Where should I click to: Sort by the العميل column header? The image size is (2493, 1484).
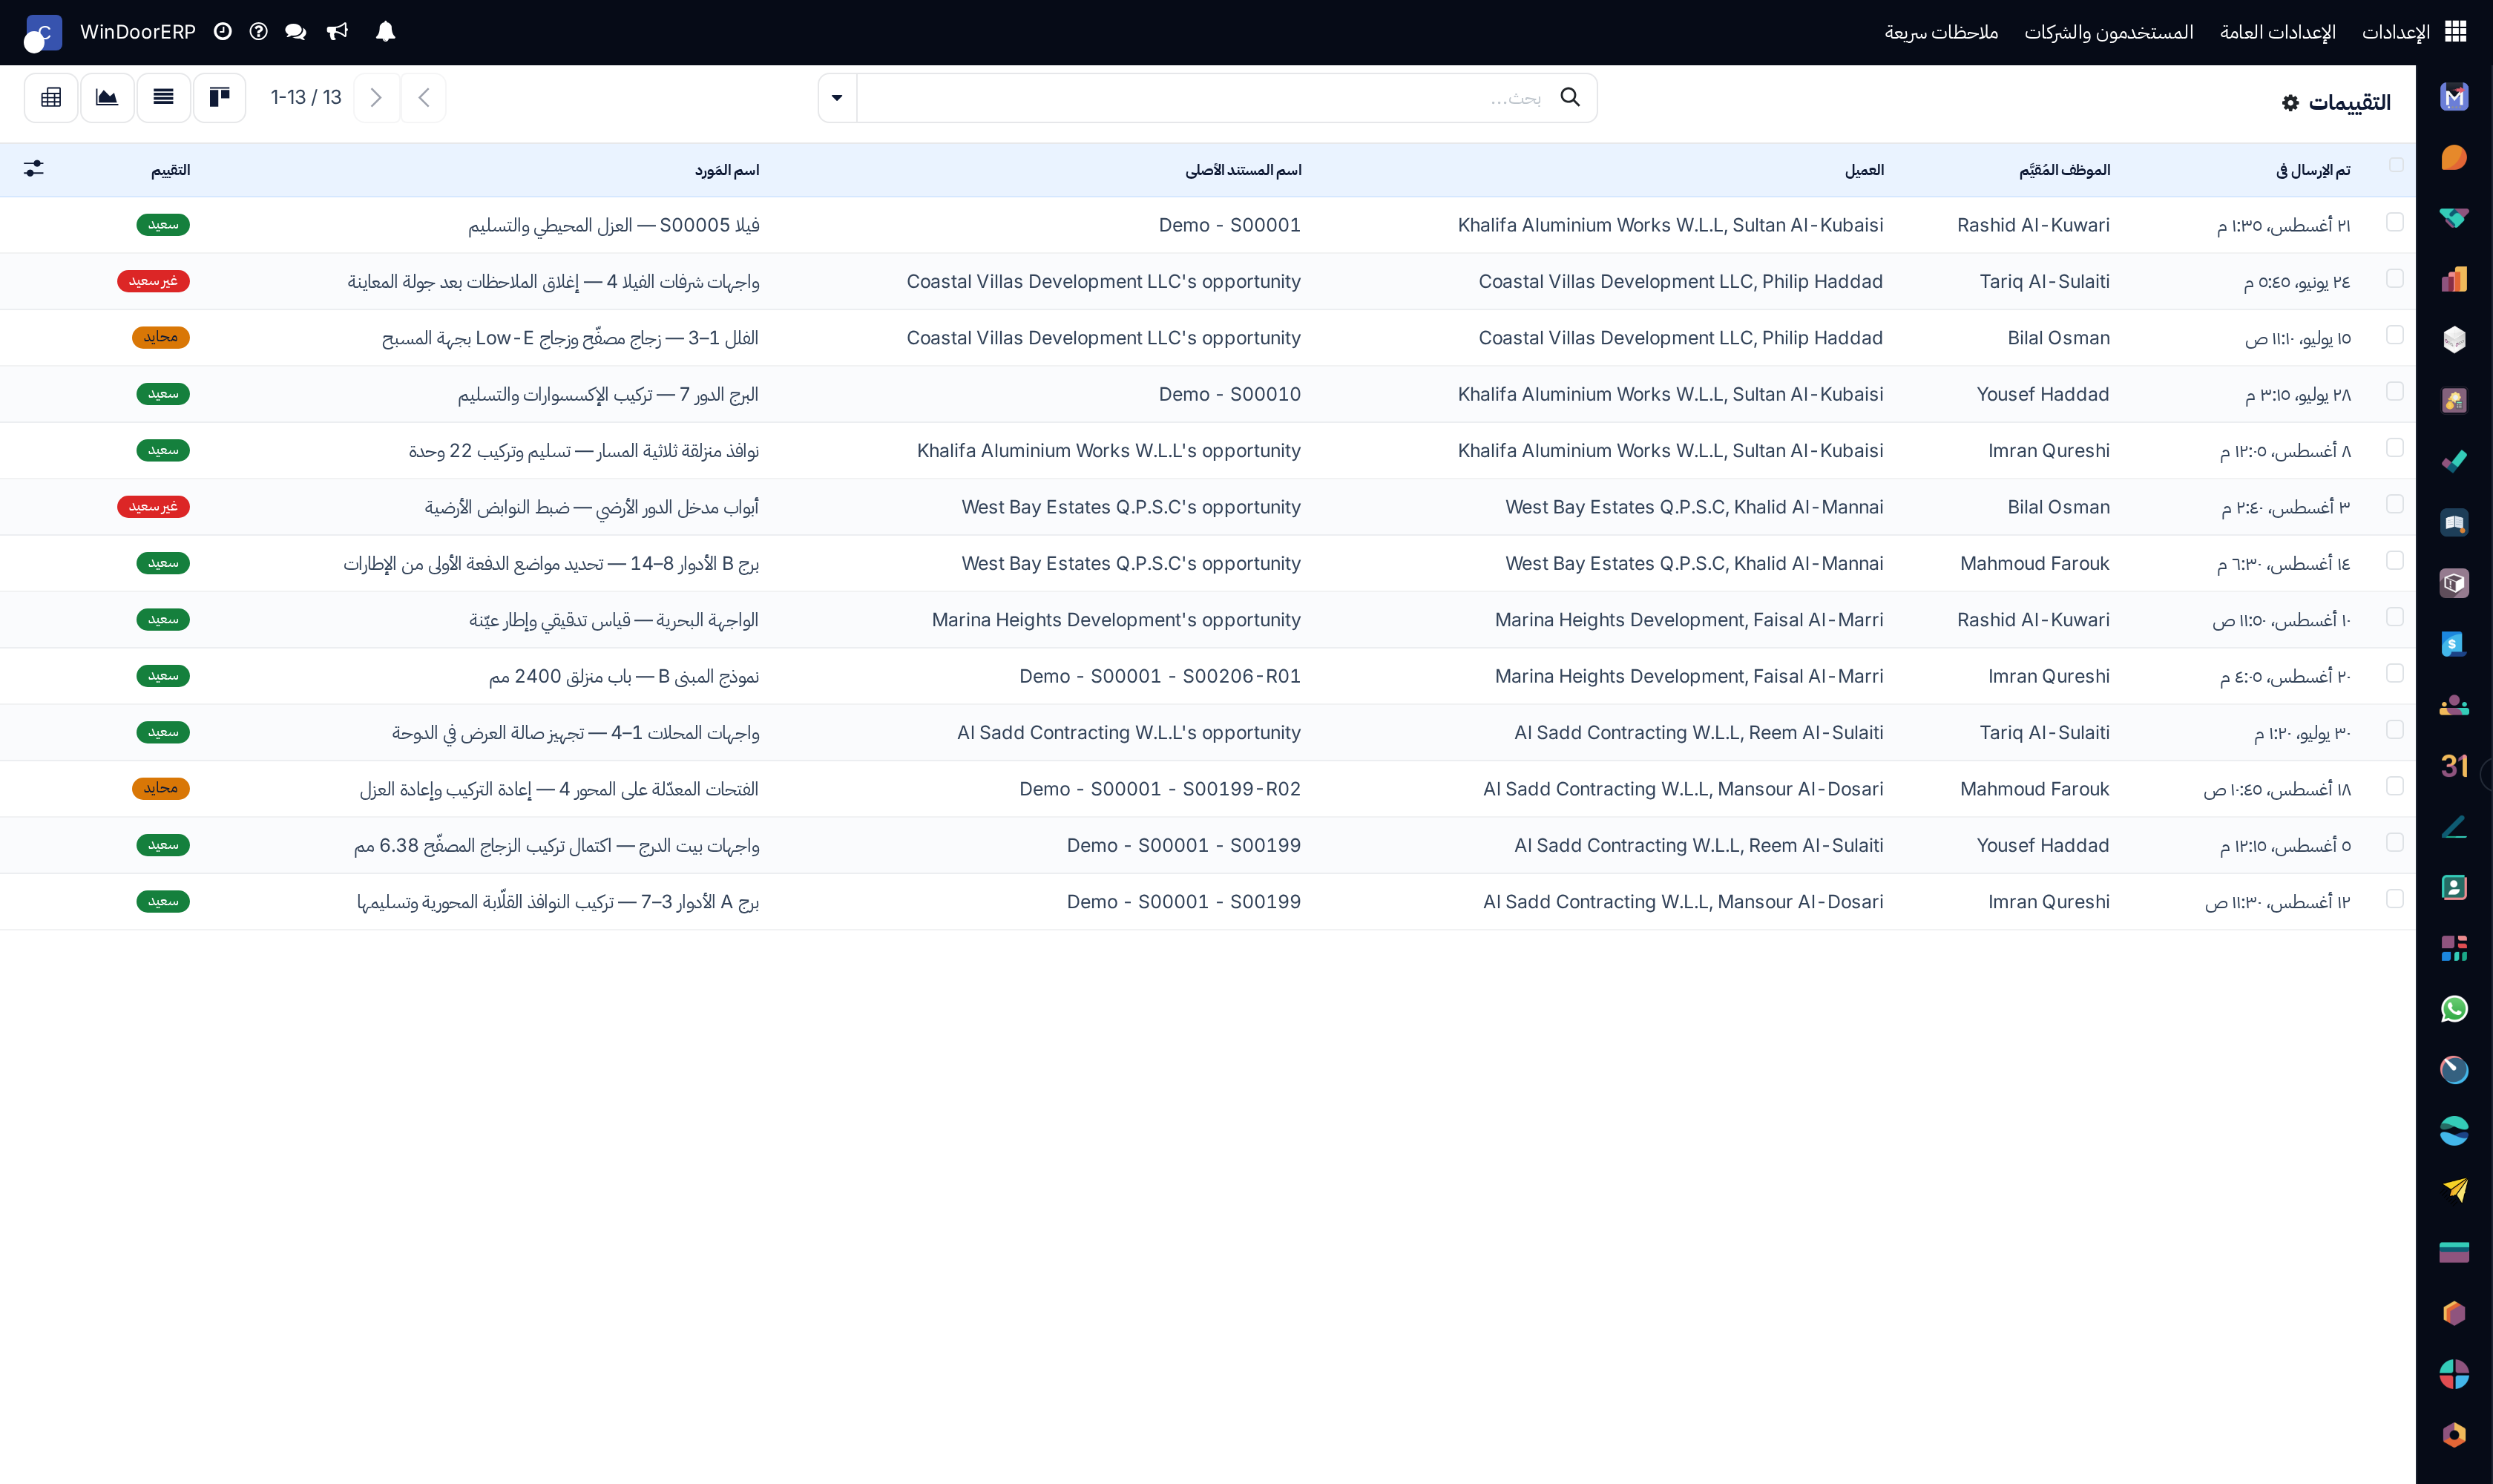click(x=1865, y=170)
